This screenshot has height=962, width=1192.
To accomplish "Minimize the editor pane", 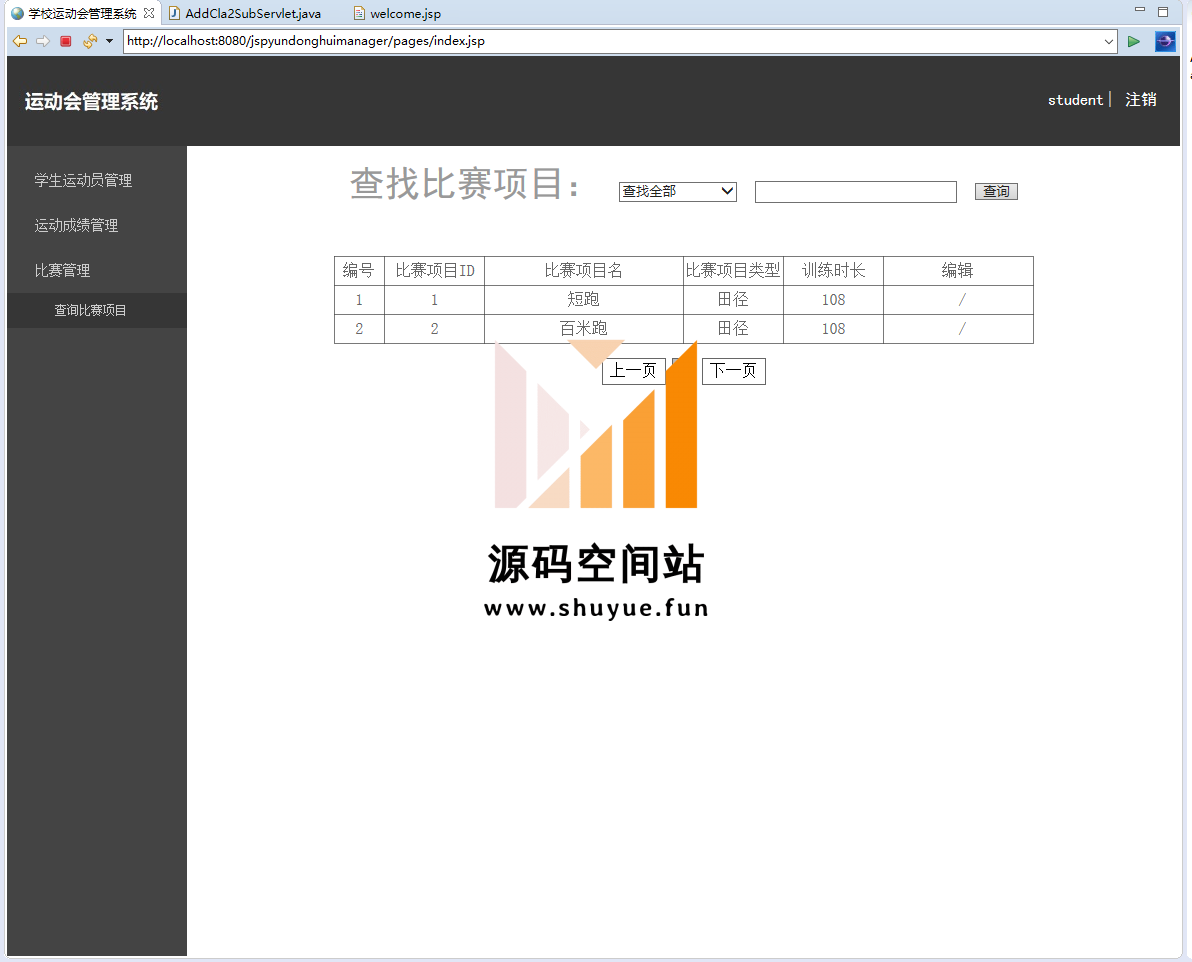I will [x=1140, y=10].
